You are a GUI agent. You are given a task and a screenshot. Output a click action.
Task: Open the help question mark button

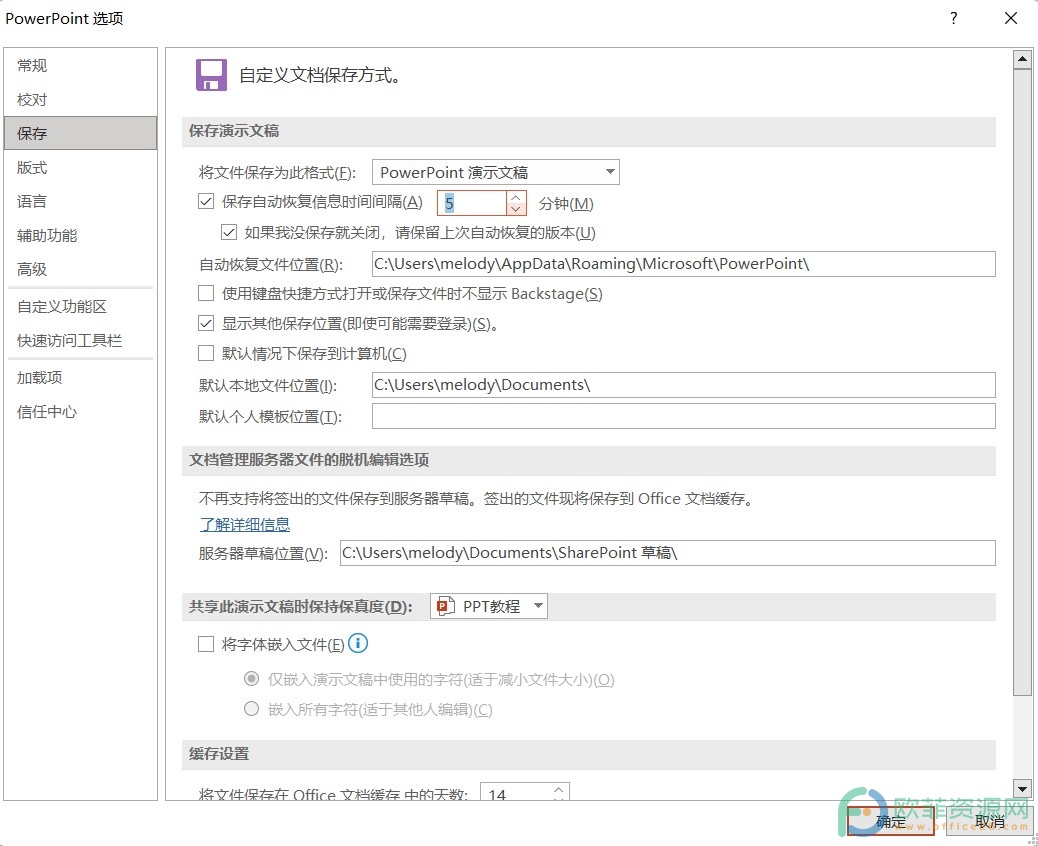[x=953, y=18]
